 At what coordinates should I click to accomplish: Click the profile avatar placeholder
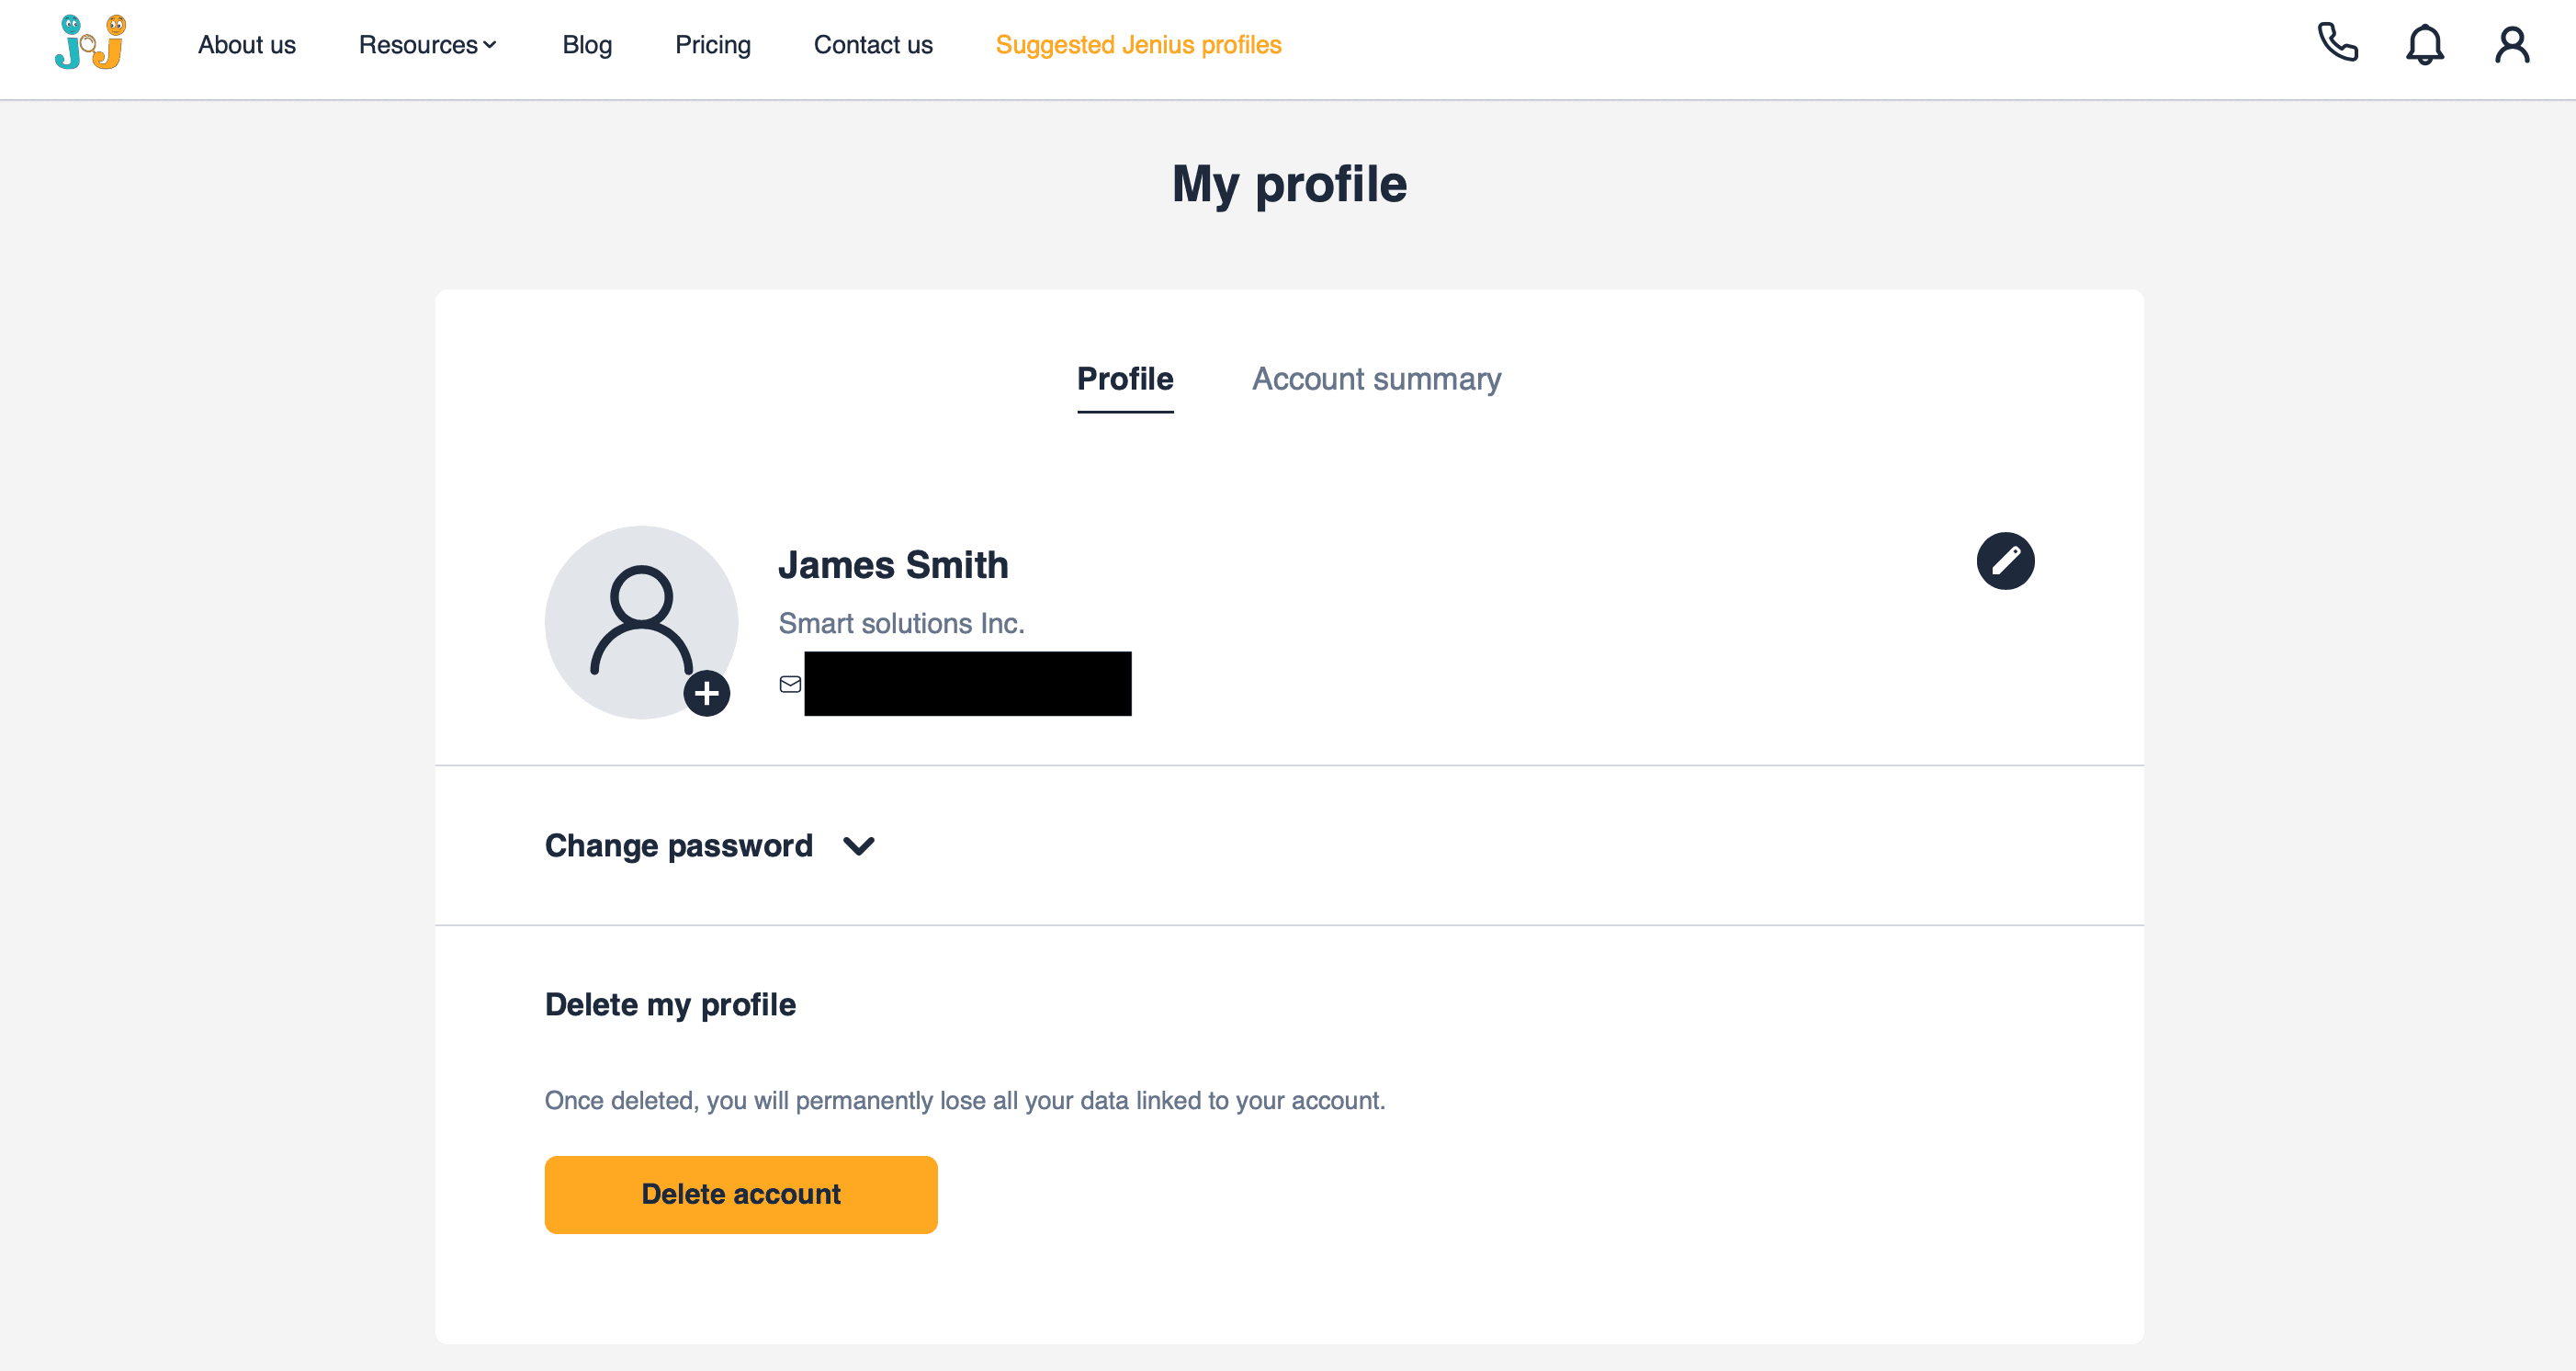pos(641,622)
